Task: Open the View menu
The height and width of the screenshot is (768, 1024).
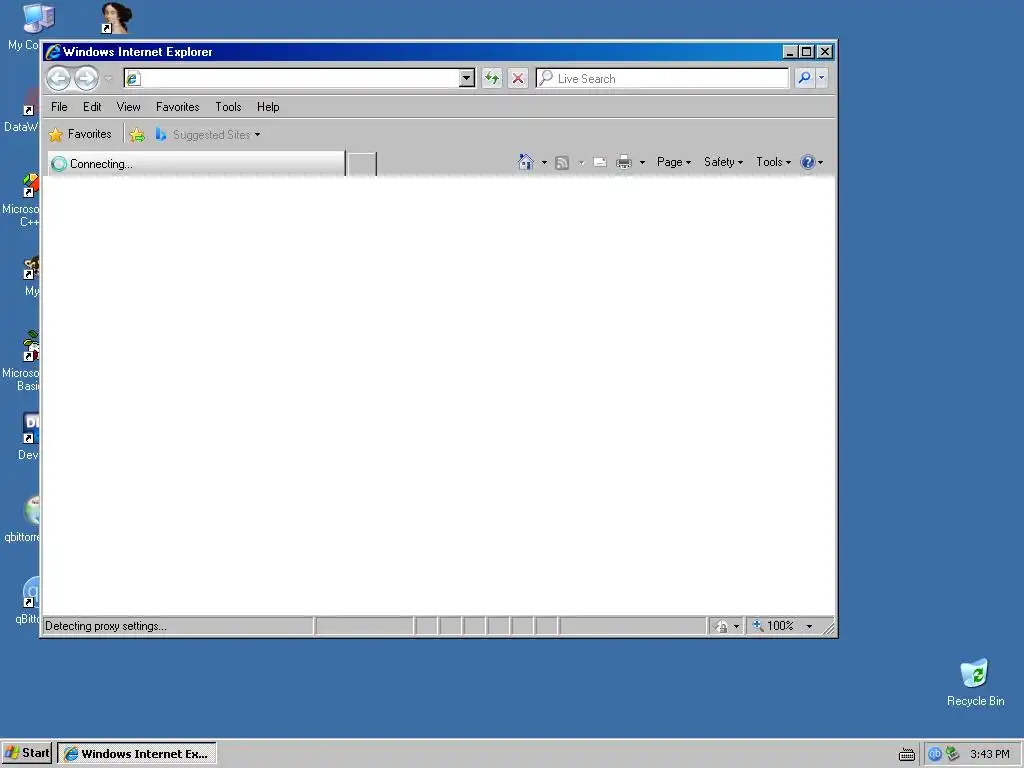Action: pyautogui.click(x=129, y=107)
